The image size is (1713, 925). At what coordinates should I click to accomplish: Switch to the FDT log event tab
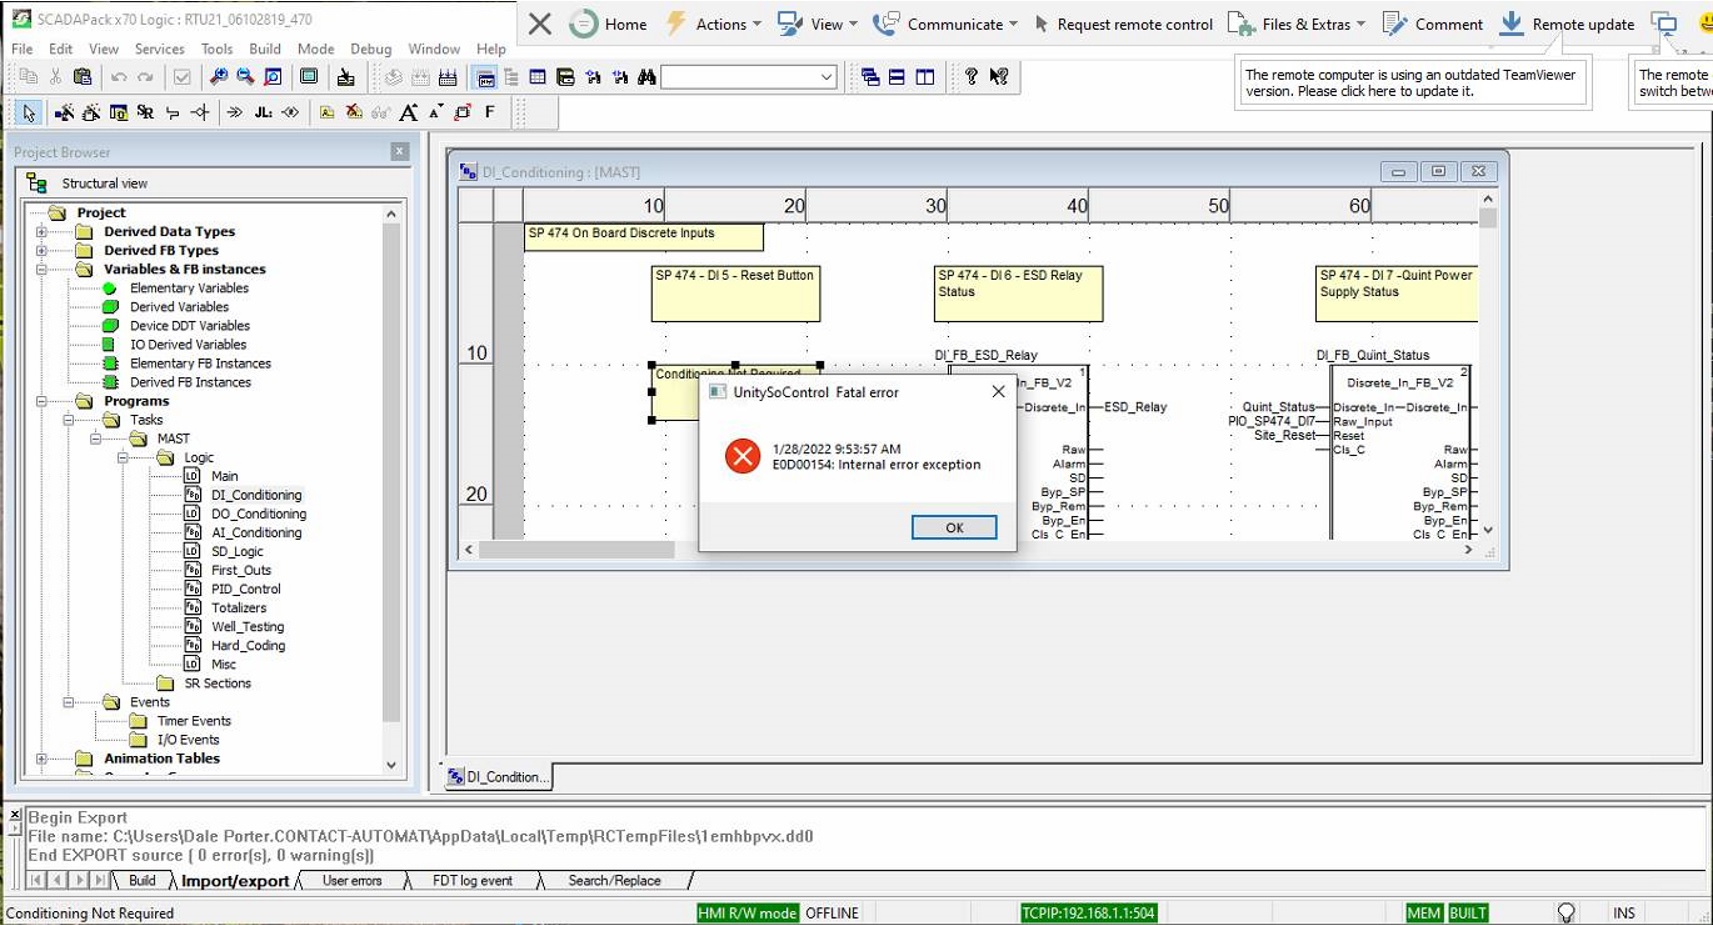(x=473, y=881)
